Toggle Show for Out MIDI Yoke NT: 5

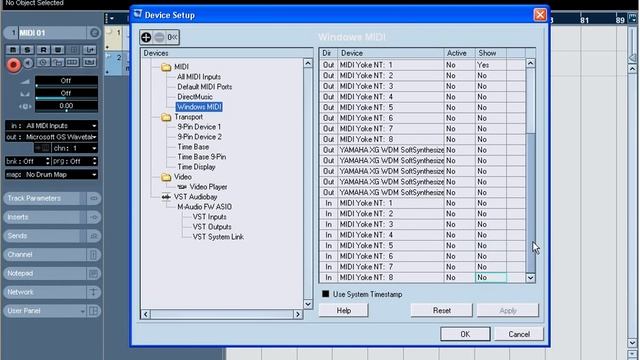(x=491, y=107)
